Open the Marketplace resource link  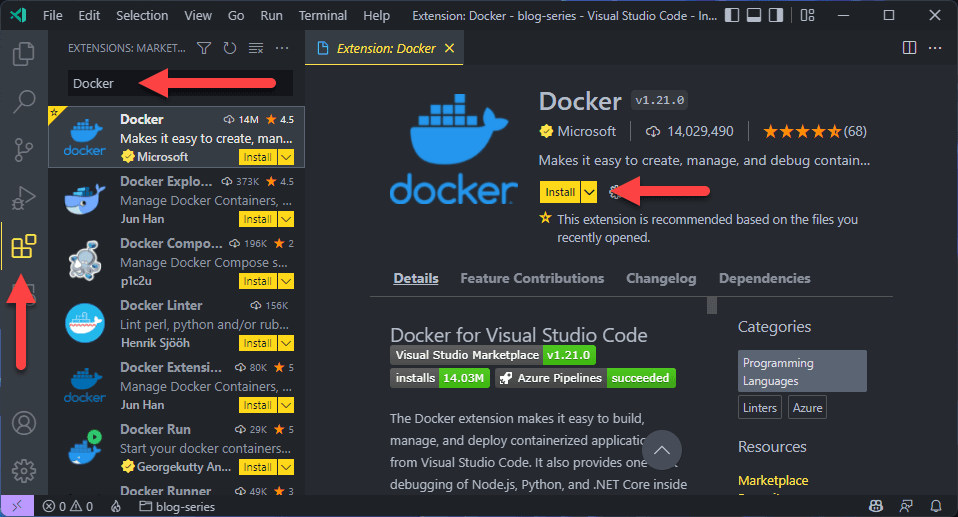pos(773,480)
